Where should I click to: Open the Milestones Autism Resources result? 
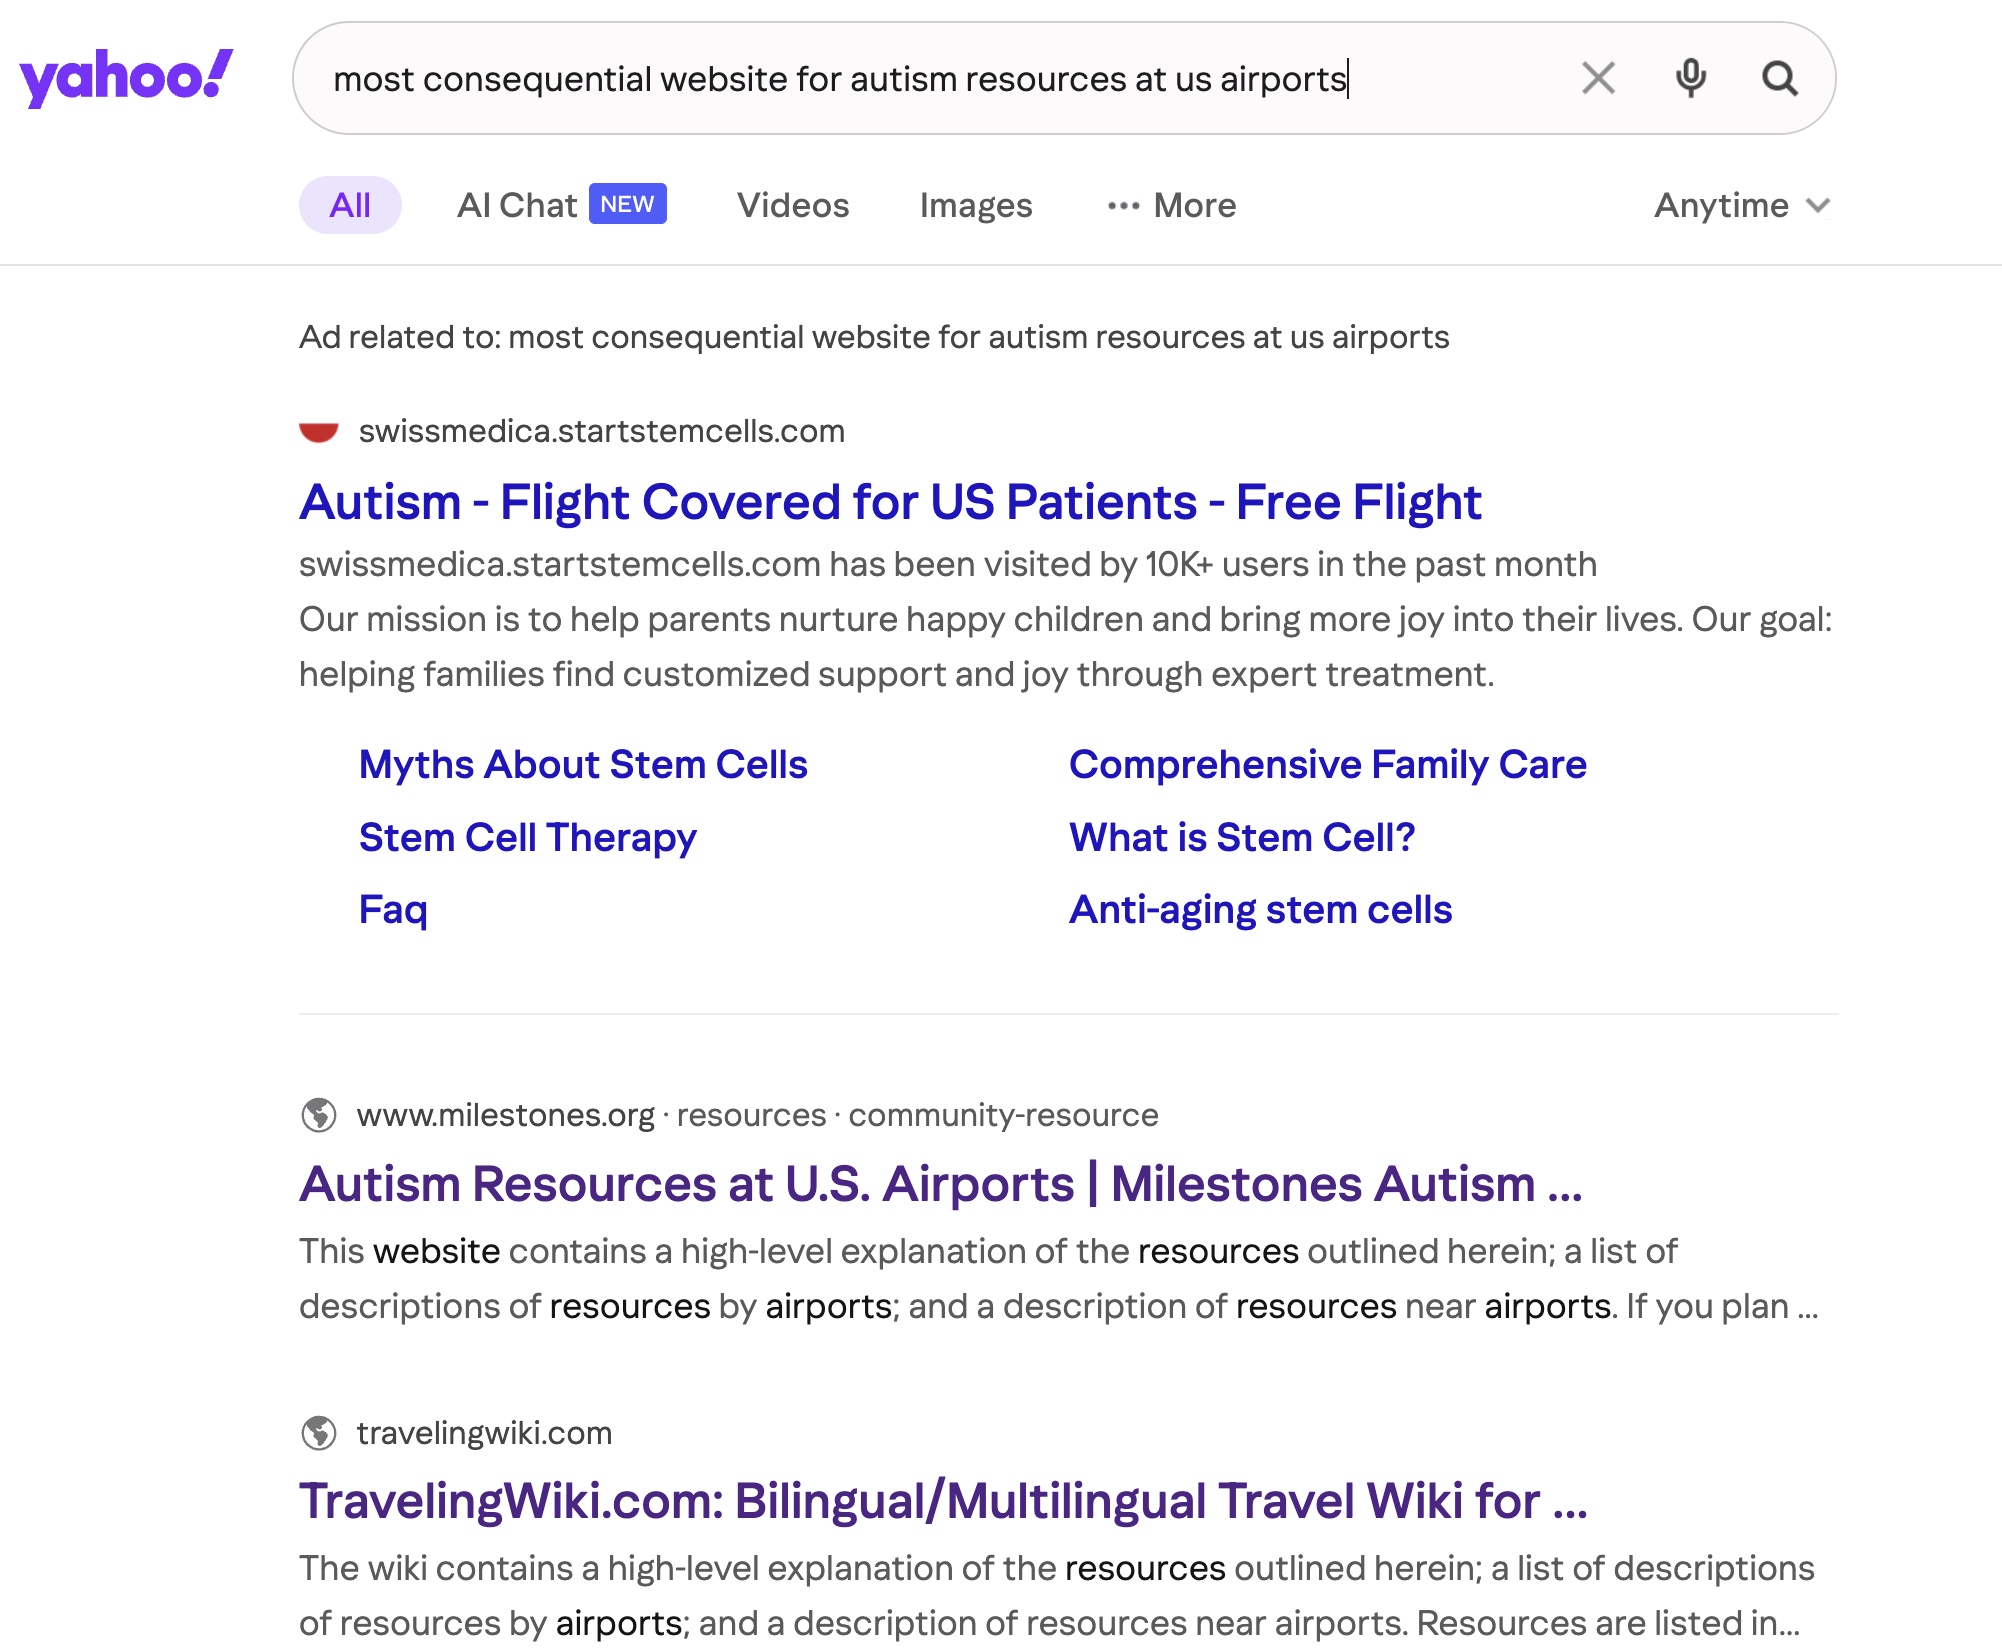[x=940, y=1184]
